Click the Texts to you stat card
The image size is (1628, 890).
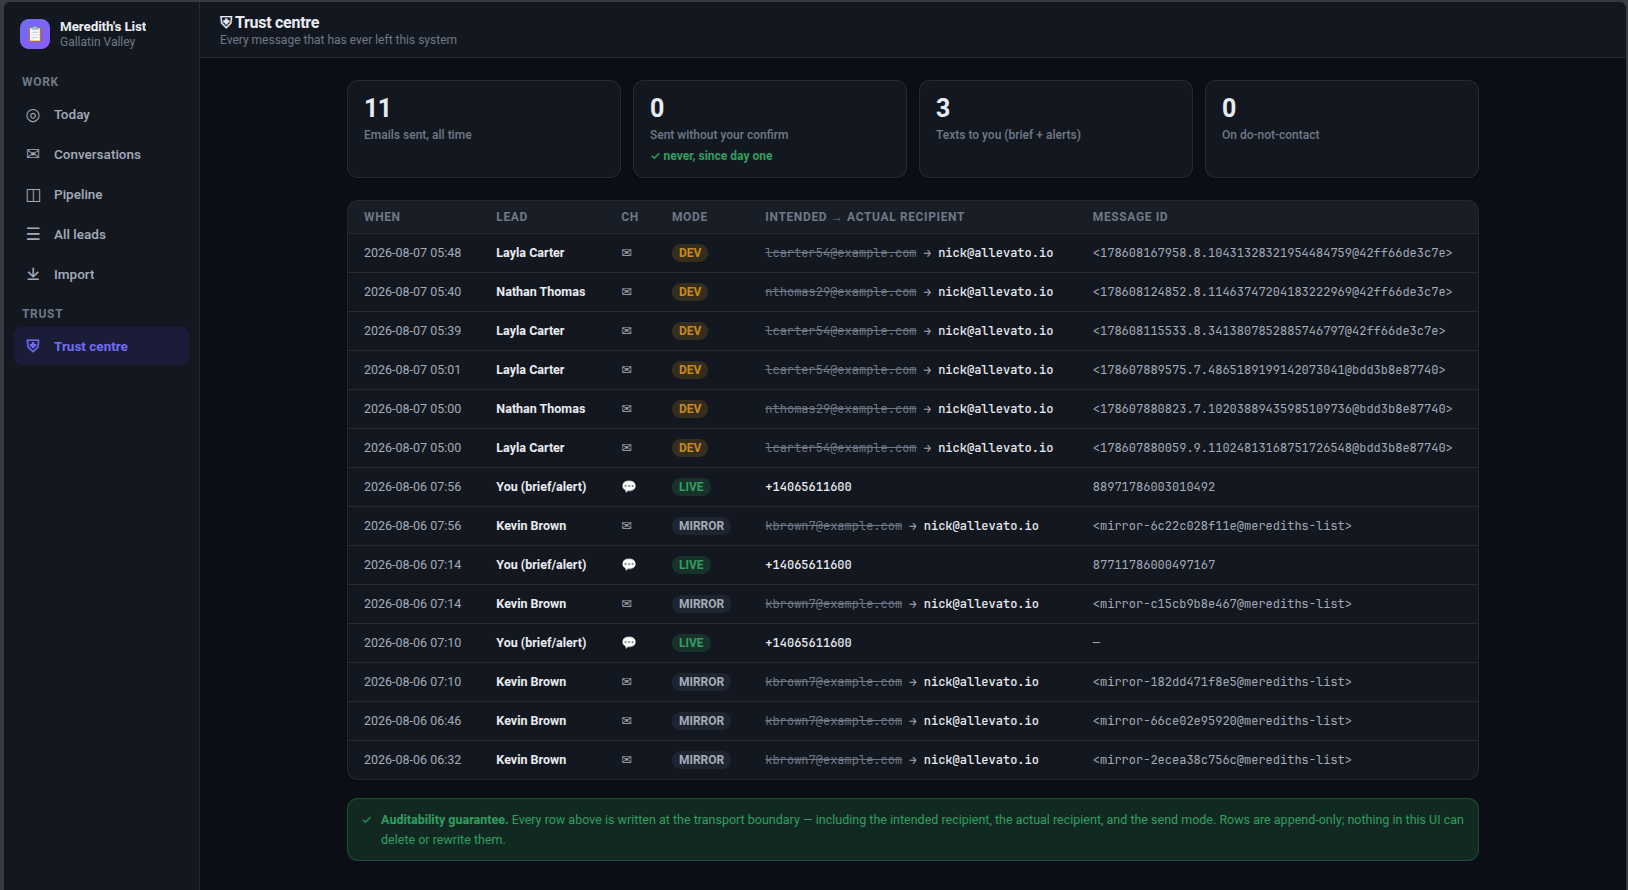[x=1056, y=129]
